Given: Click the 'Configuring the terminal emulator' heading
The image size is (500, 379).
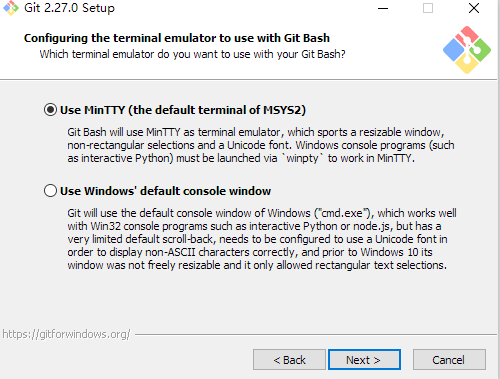Looking at the screenshot, I should 177,38.
